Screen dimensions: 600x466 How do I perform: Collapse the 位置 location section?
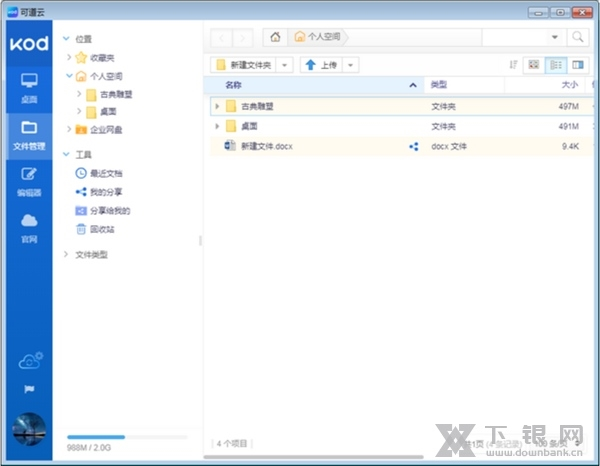click(66, 39)
